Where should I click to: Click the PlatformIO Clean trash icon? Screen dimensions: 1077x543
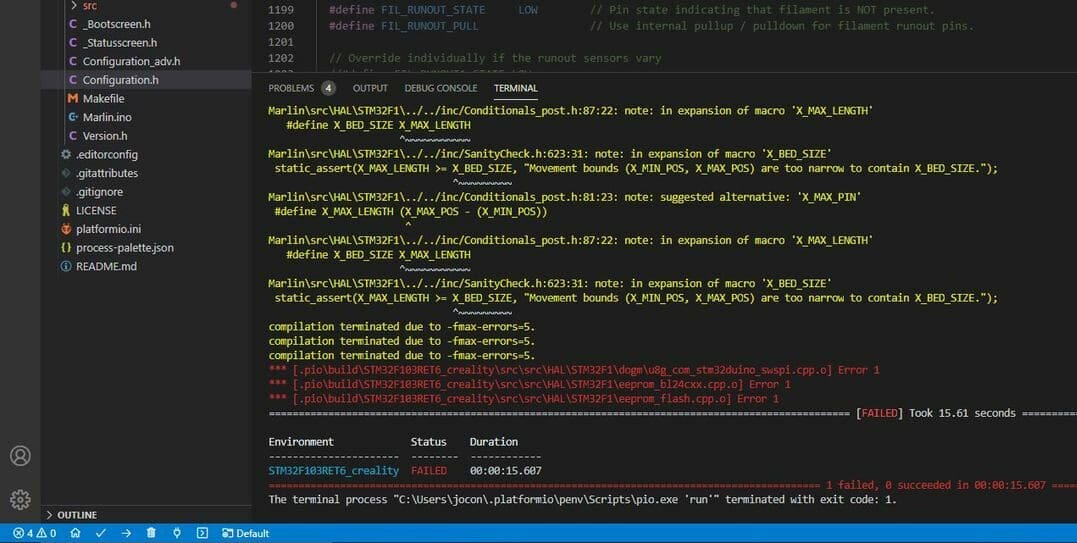[x=151, y=533]
